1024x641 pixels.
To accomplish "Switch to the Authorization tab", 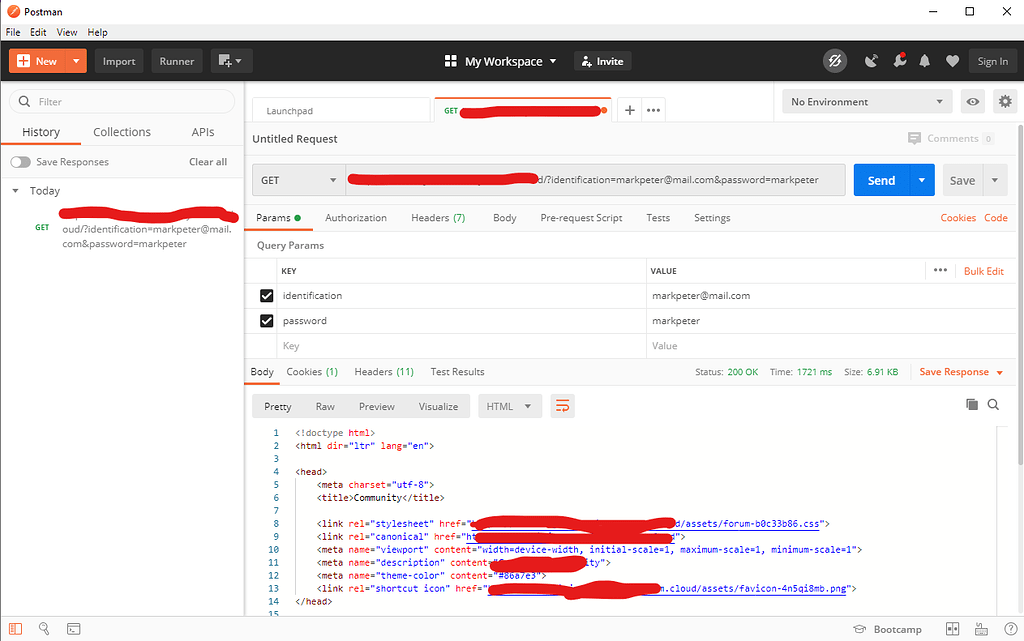I will [357, 217].
